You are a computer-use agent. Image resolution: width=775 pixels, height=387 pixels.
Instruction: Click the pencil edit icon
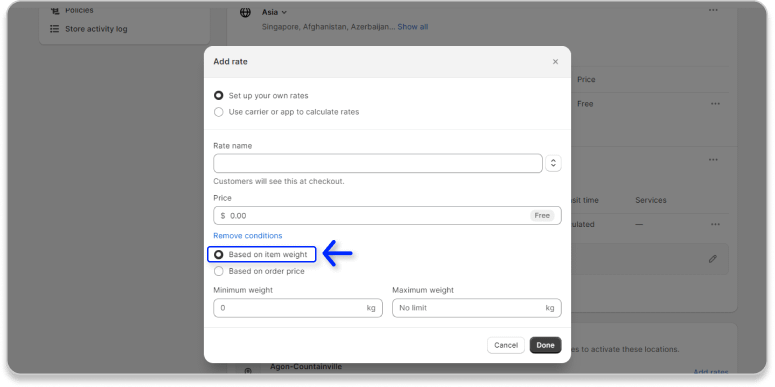pos(712,258)
